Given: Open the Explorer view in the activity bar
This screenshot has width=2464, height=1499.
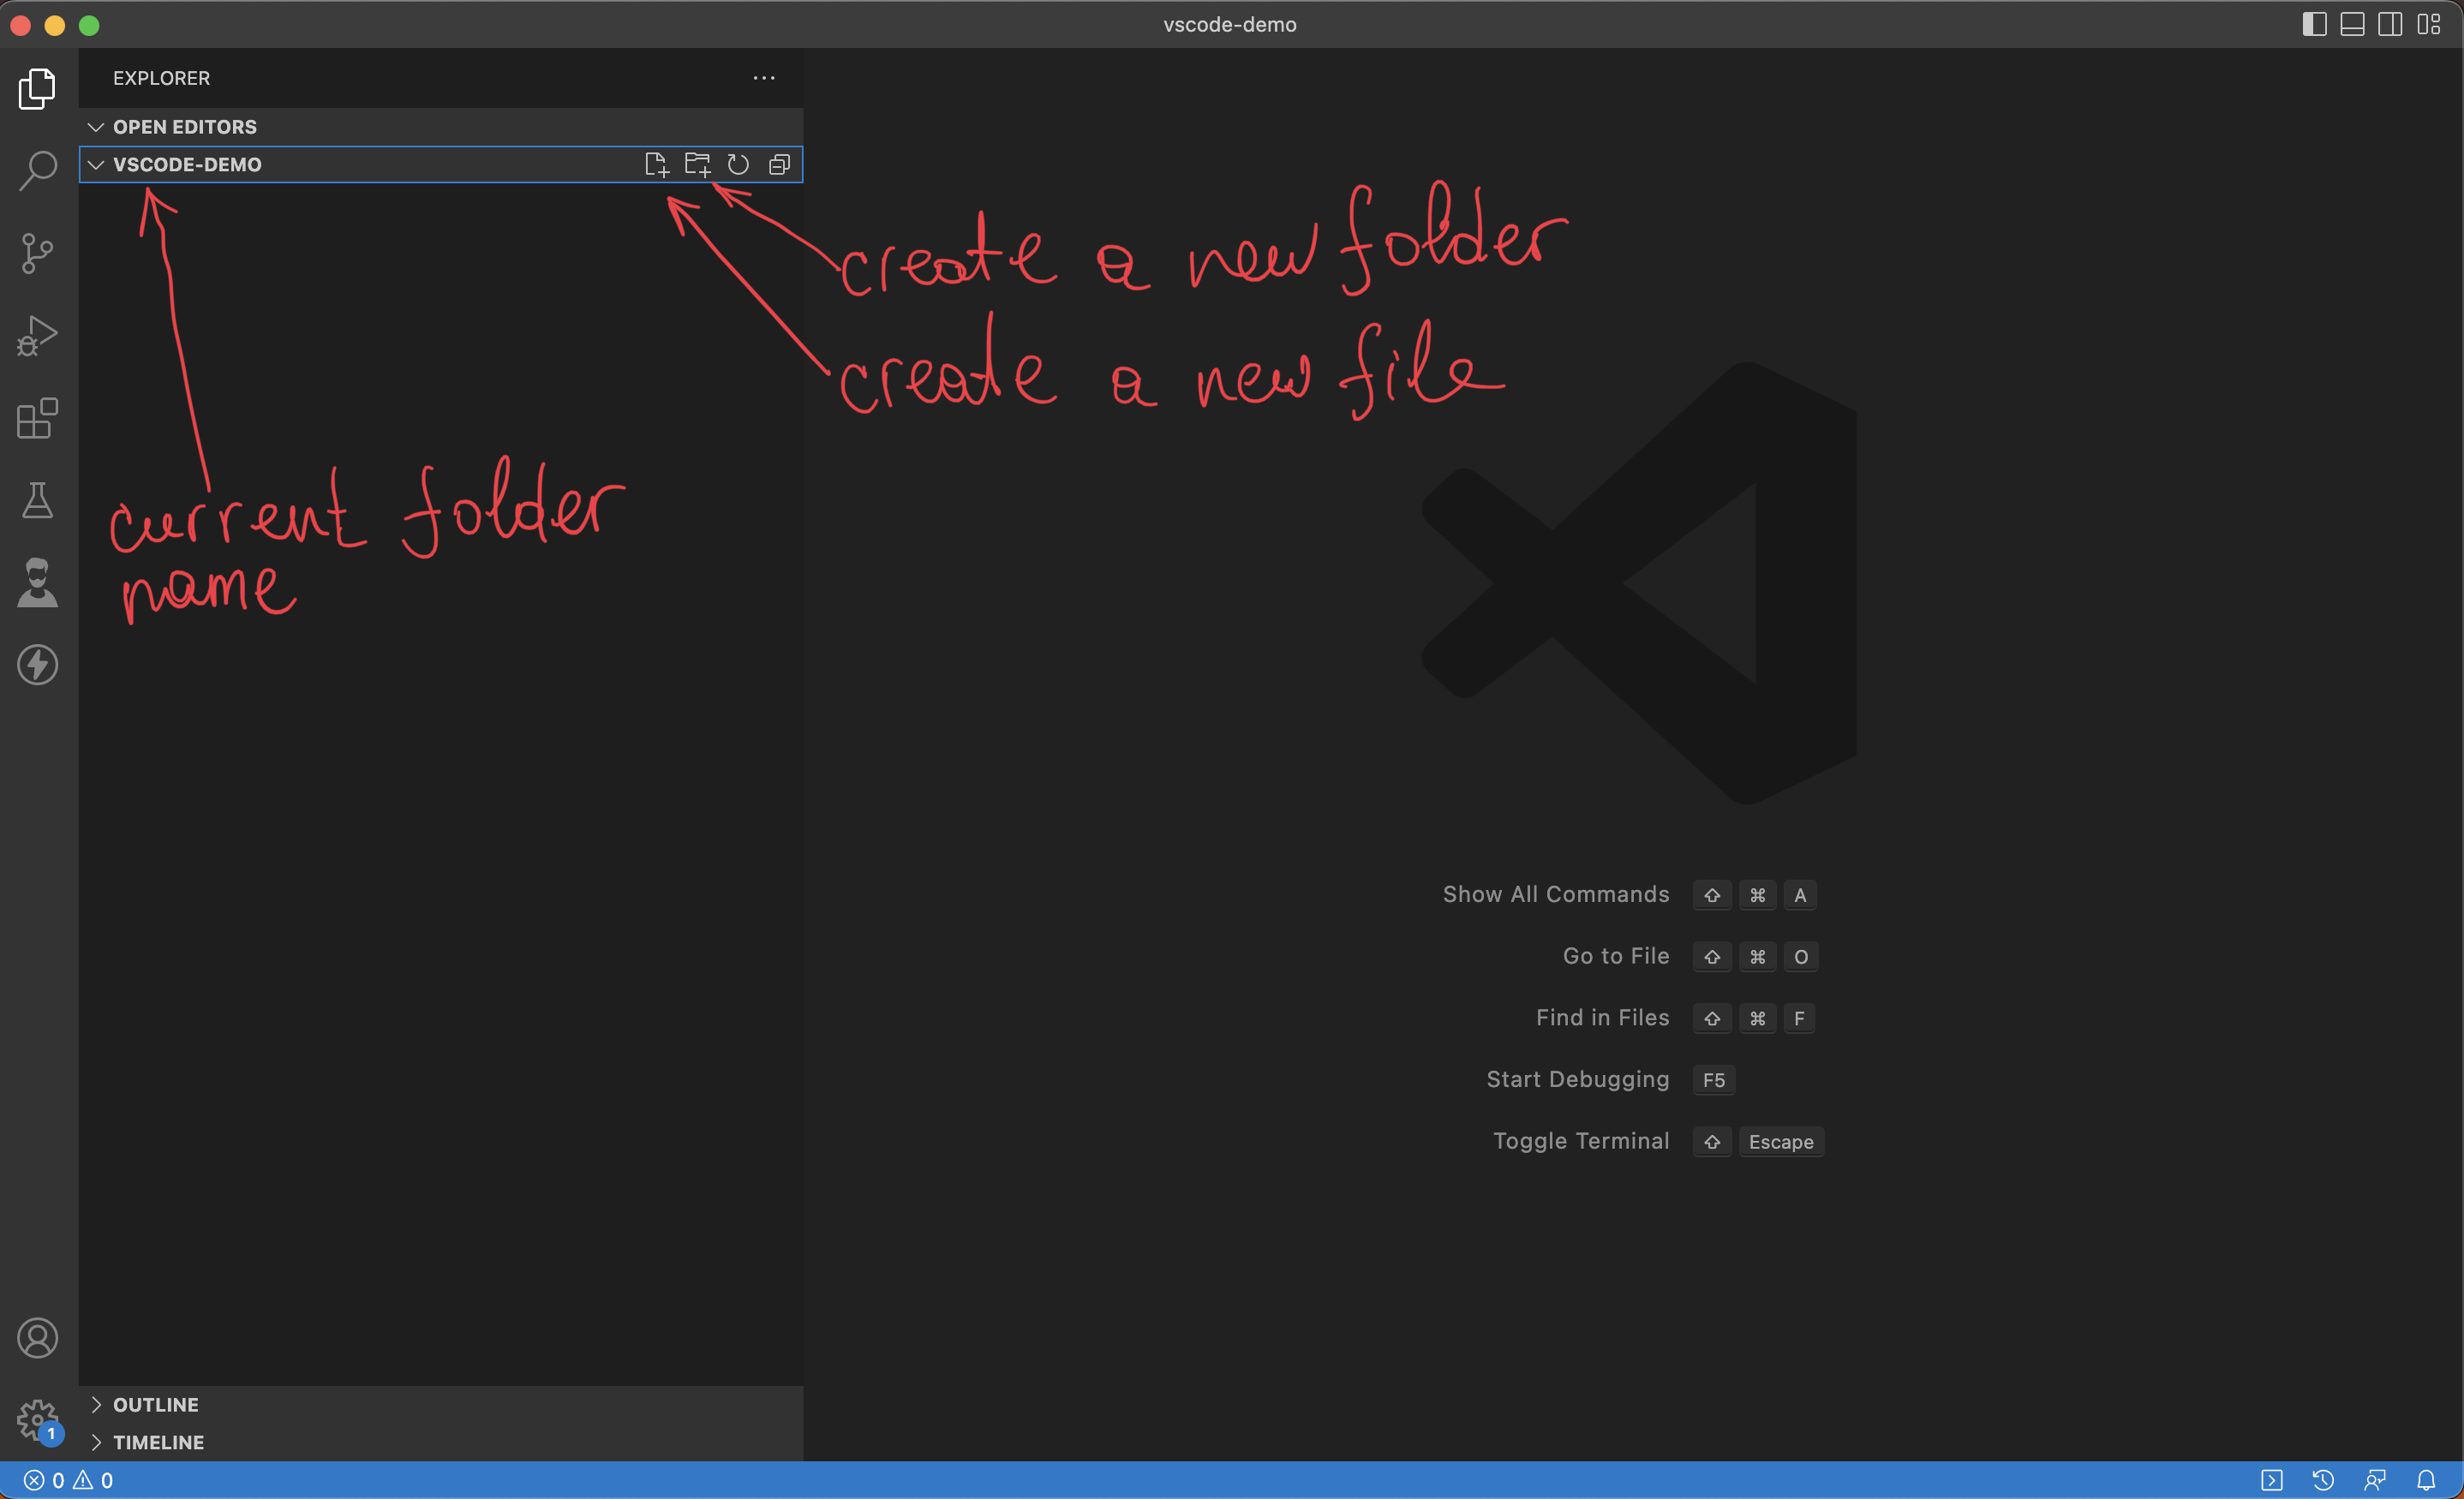Looking at the screenshot, I should click(37, 88).
